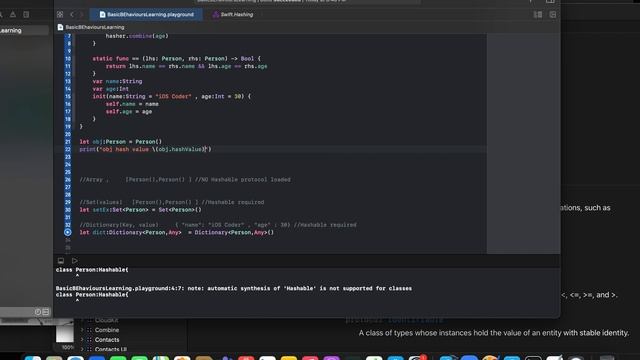Click the //Array comment line
This screenshot has height=360, width=640.
185,180
